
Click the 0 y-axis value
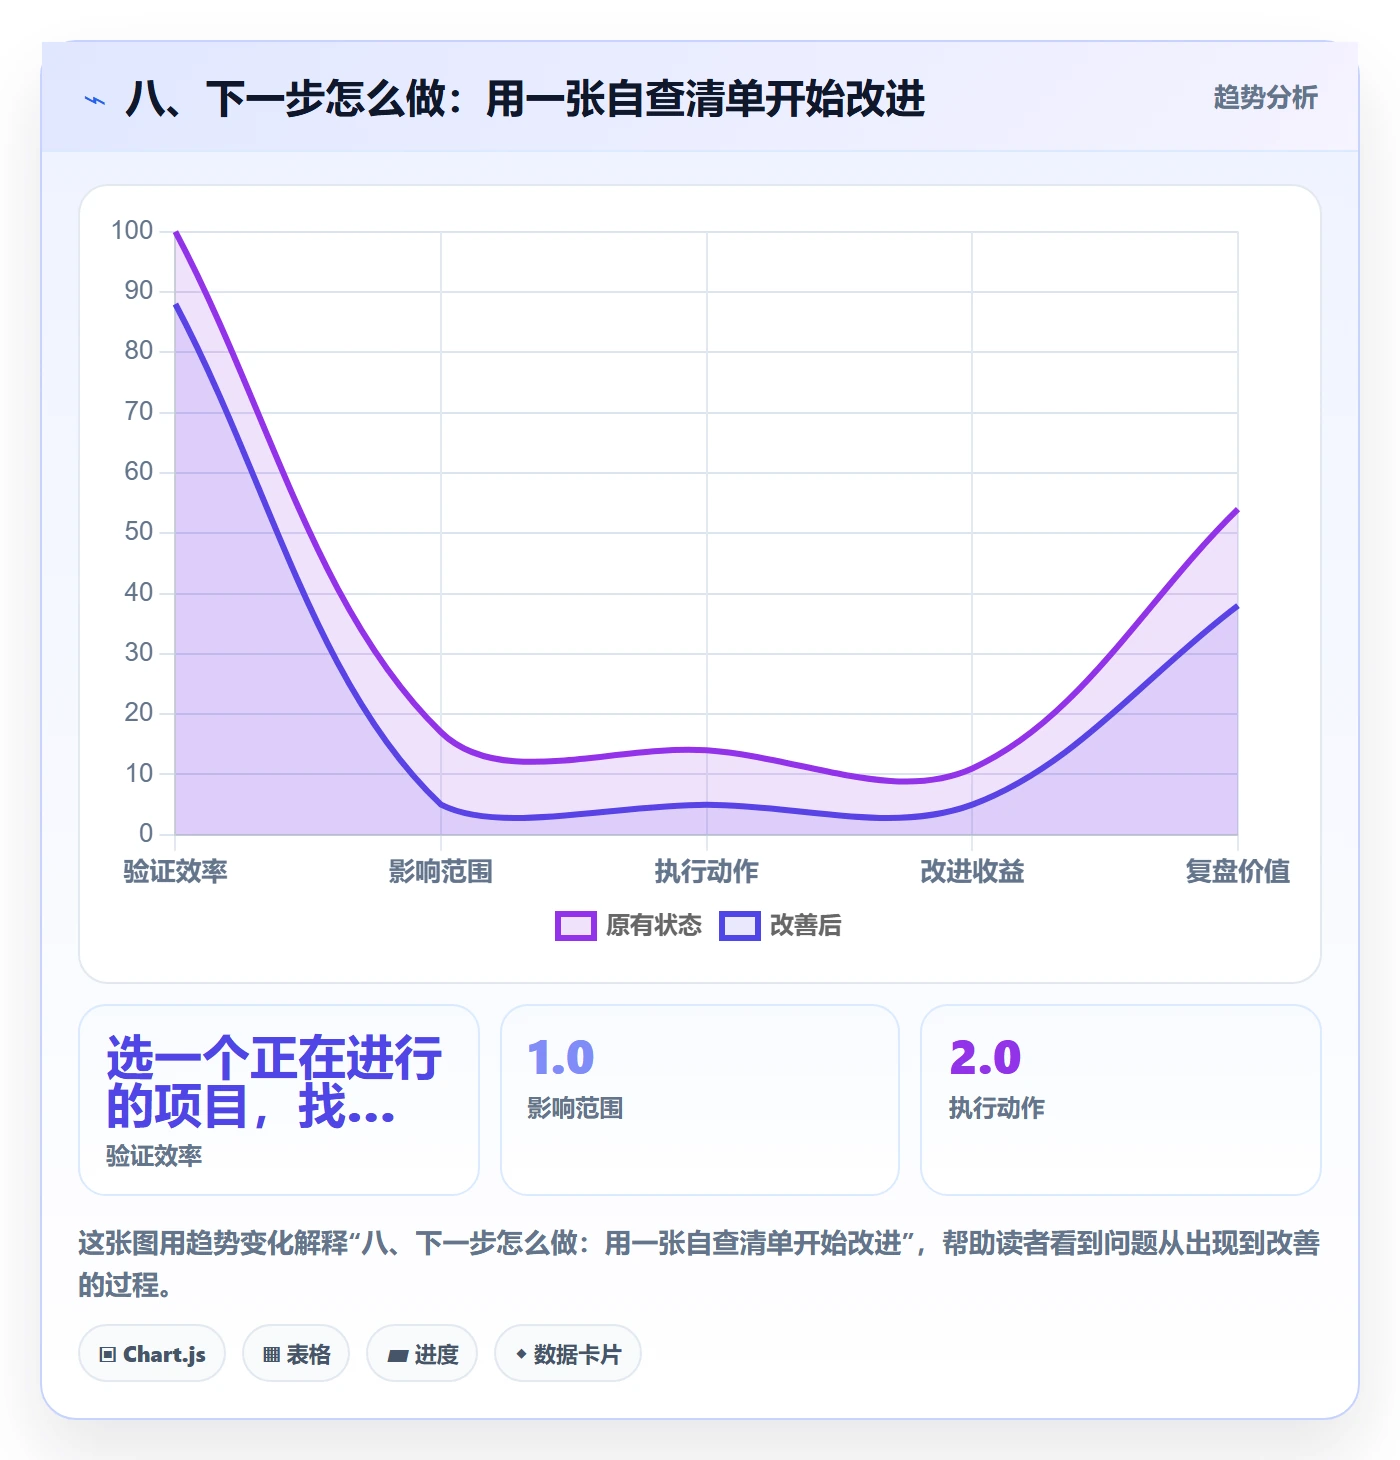pyautogui.click(x=146, y=833)
